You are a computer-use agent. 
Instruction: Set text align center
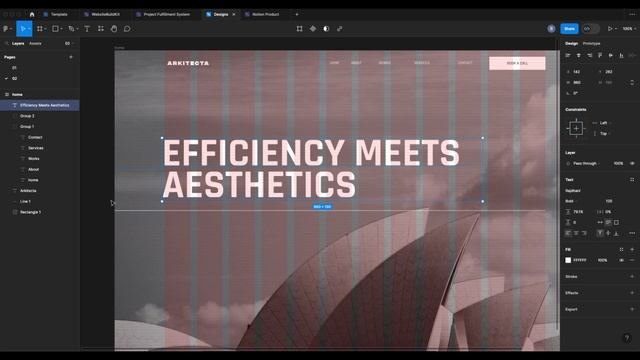576,233
